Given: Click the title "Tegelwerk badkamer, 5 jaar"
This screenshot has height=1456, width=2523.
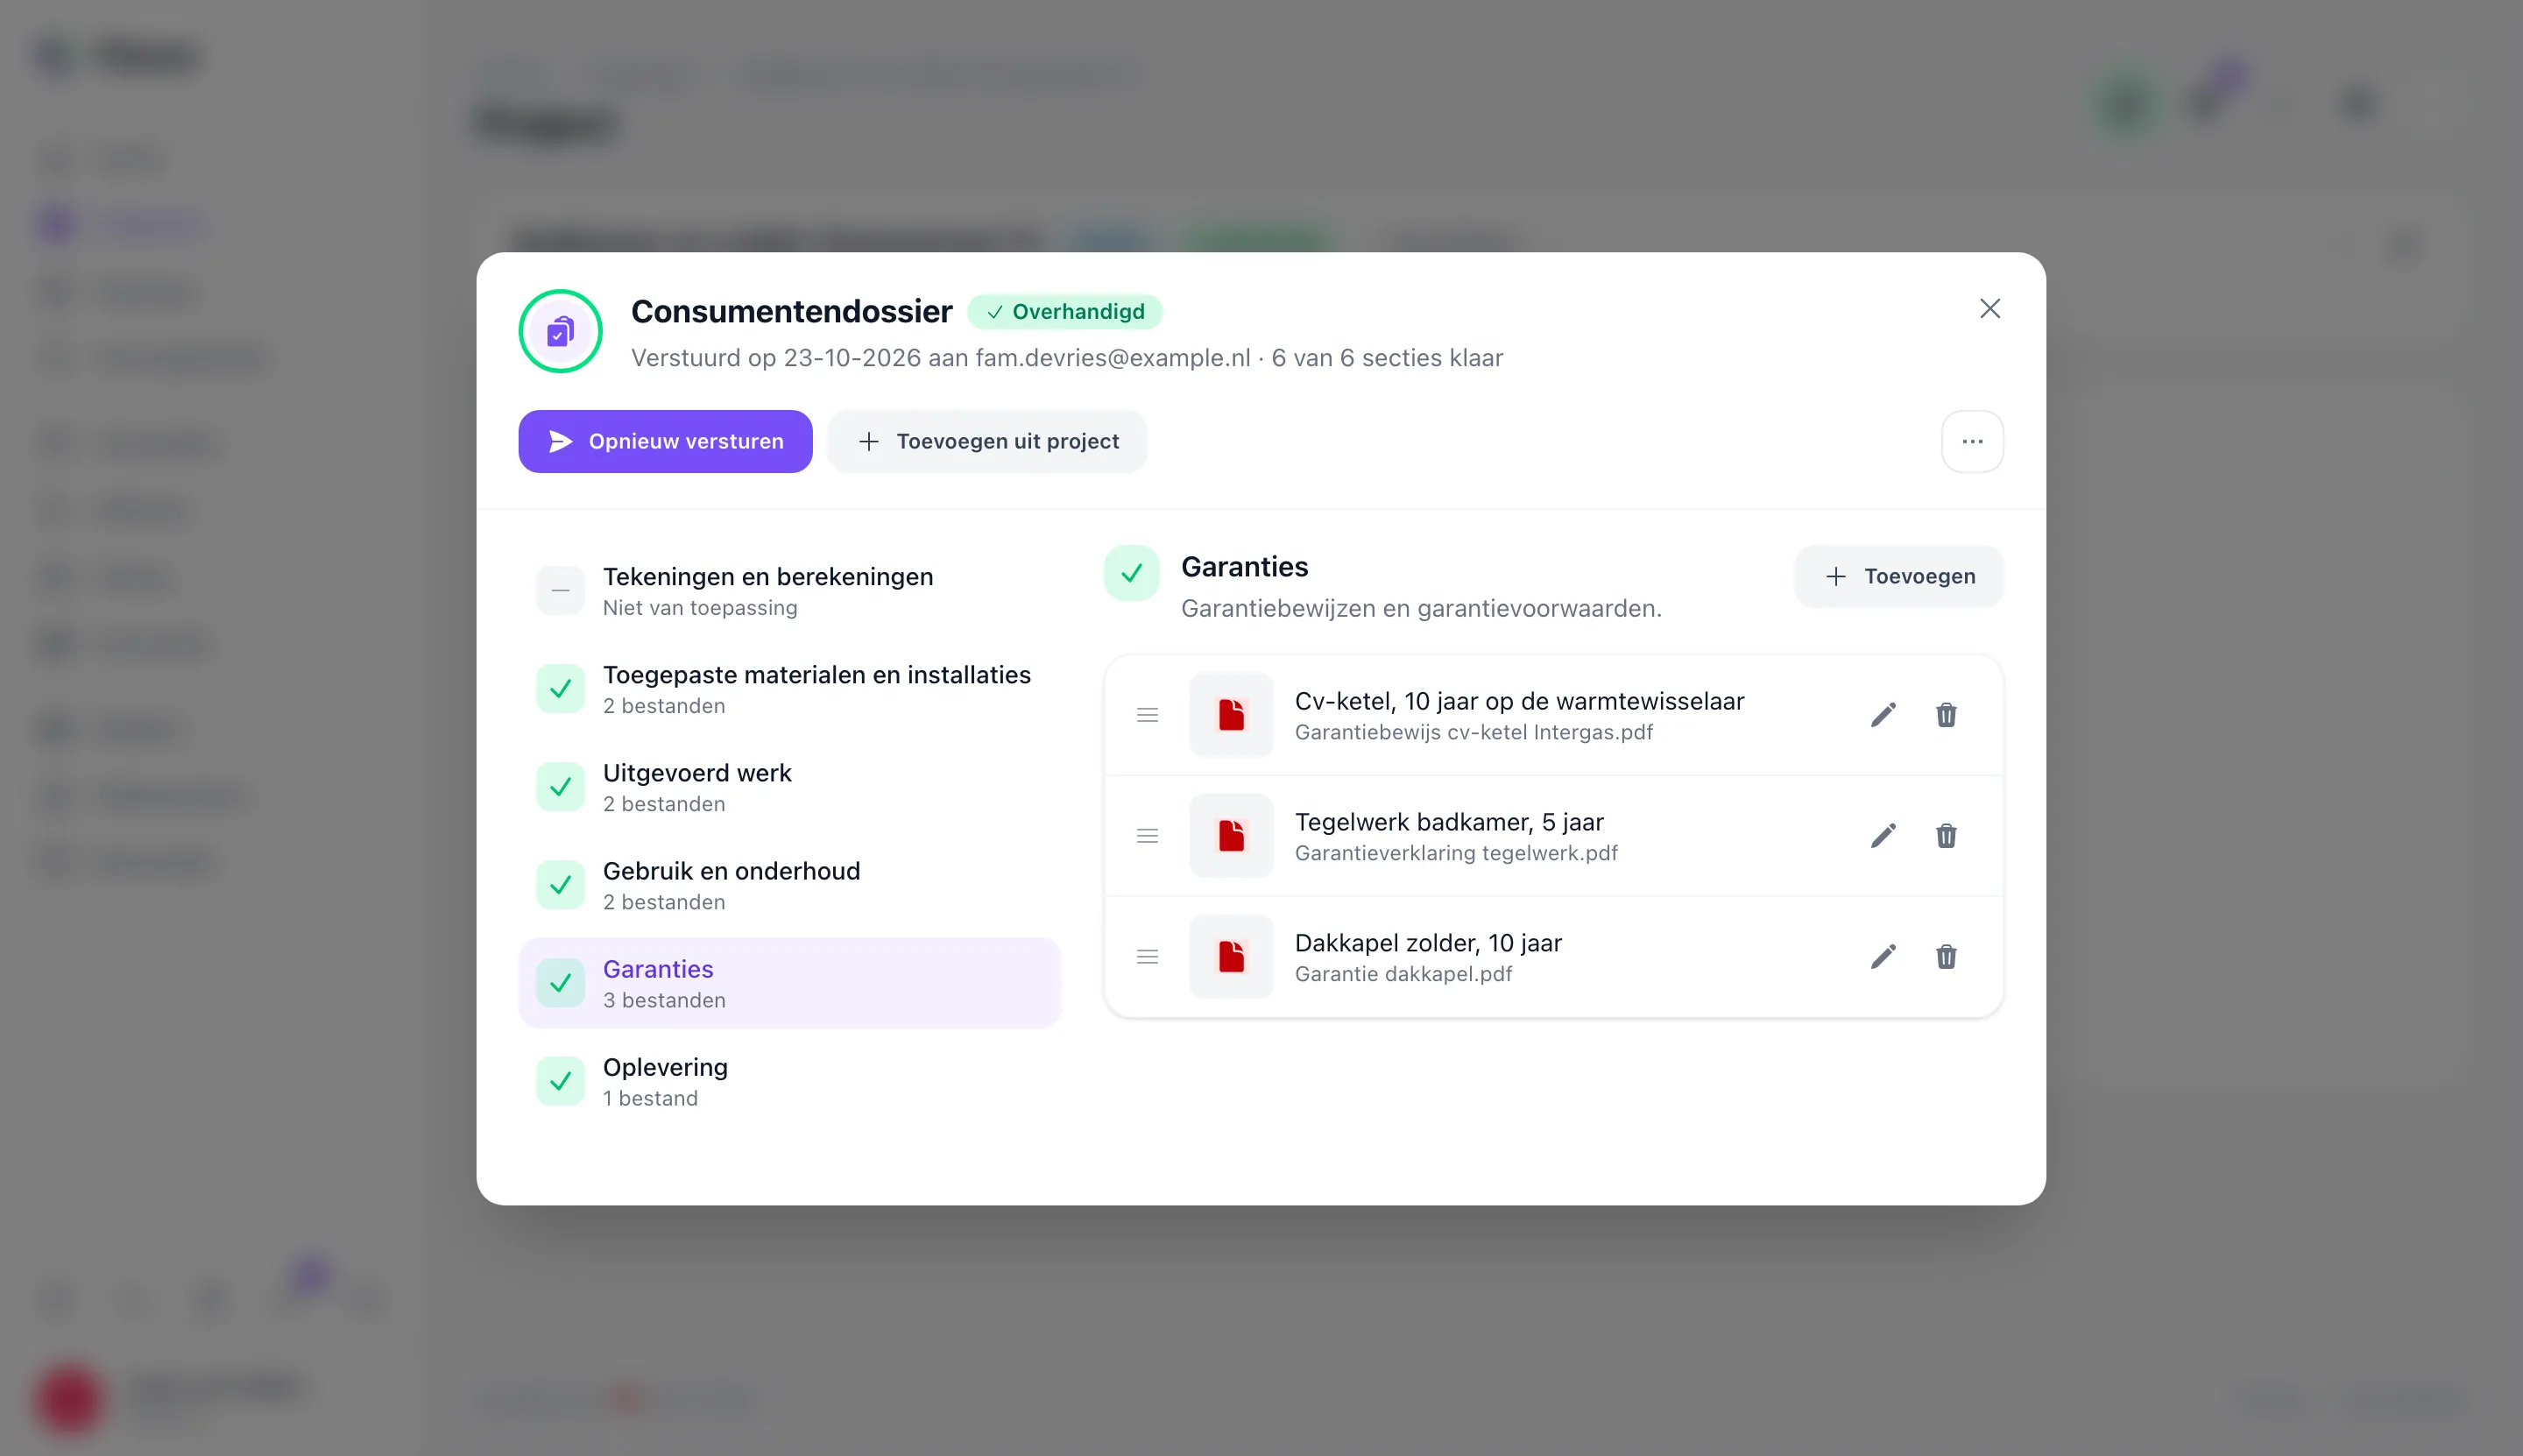Looking at the screenshot, I should [1449, 822].
